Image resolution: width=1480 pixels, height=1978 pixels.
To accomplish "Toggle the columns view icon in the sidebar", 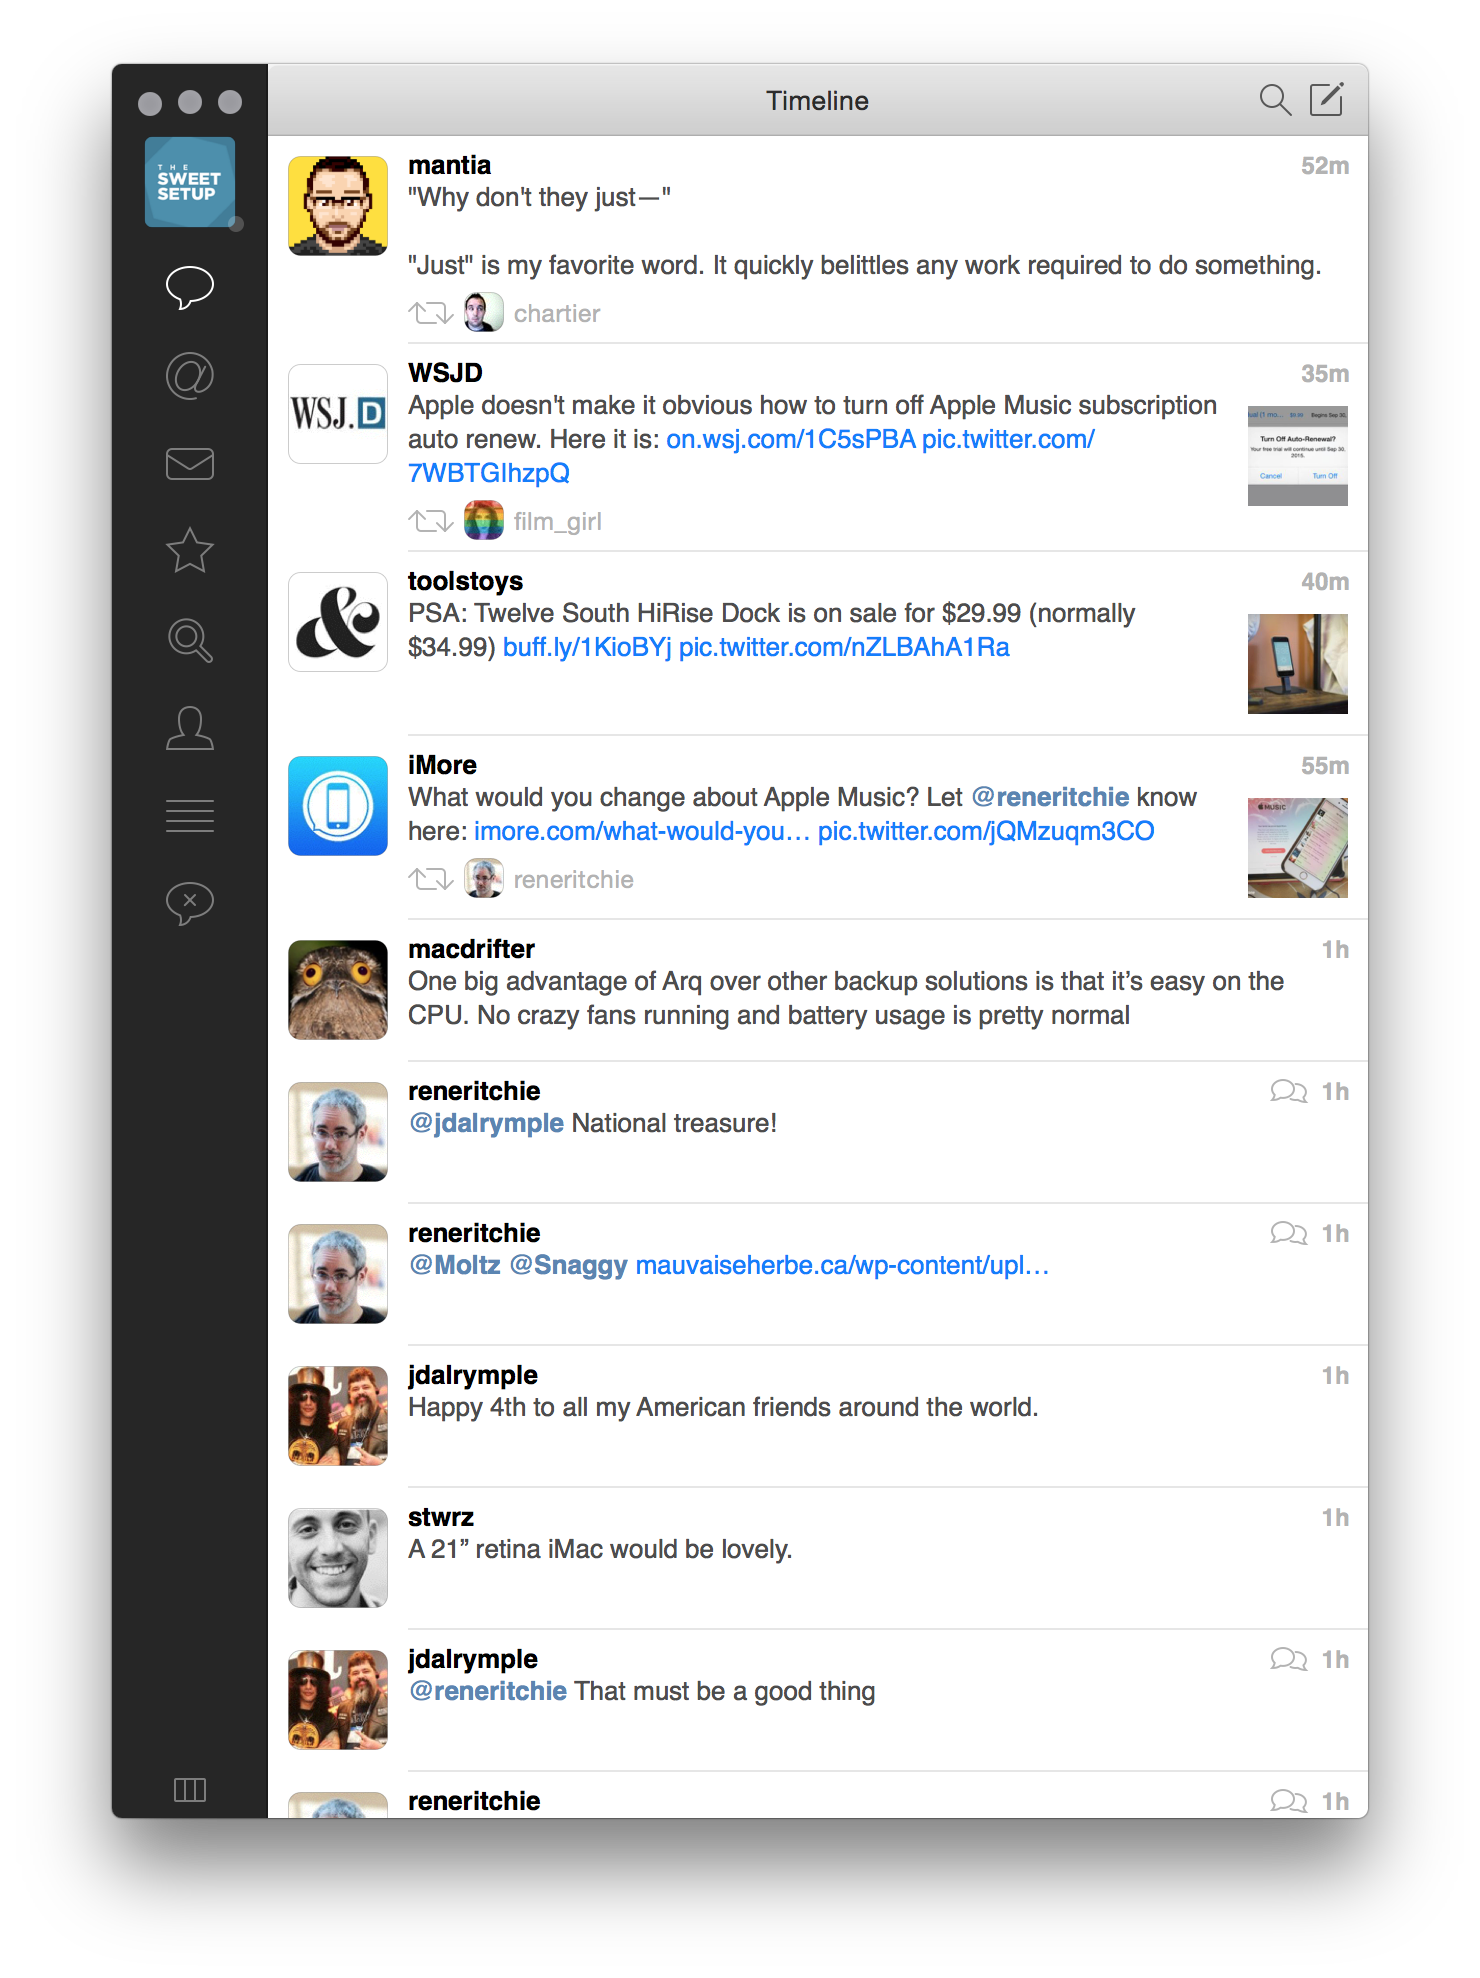I will pos(189,1789).
